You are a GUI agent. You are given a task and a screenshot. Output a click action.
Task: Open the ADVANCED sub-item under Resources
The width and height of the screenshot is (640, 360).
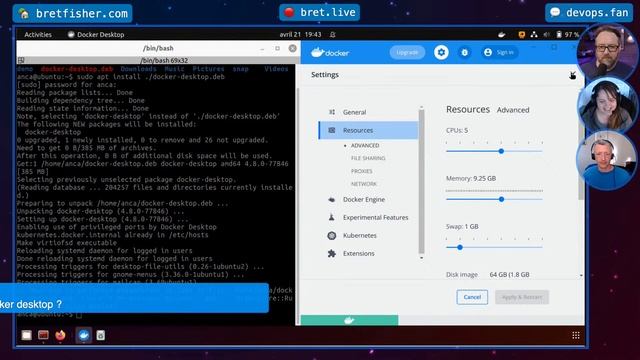[365, 145]
